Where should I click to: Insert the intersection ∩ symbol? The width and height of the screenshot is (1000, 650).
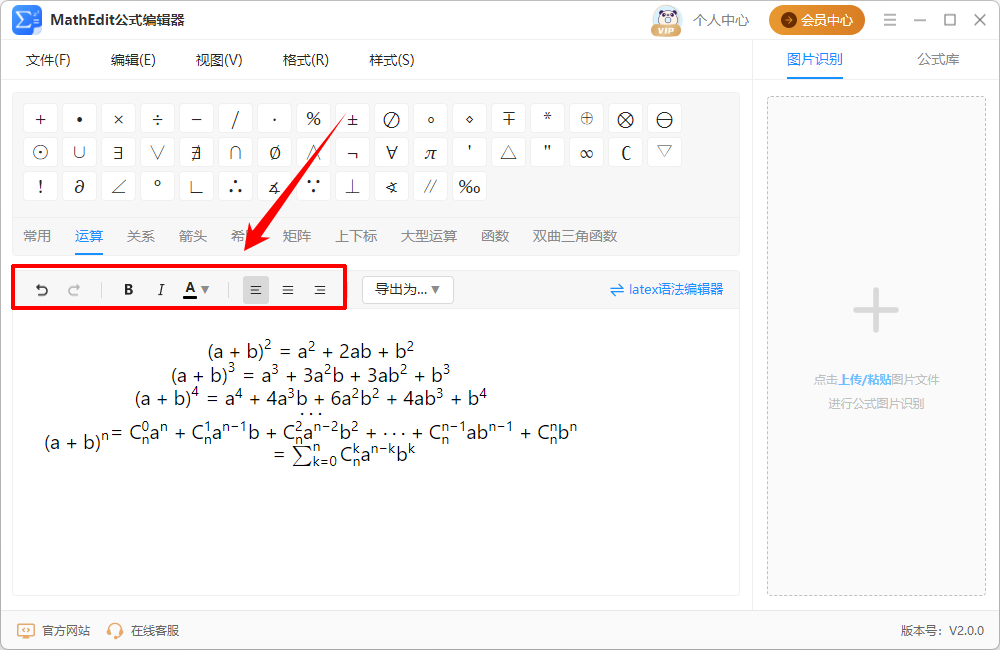point(235,153)
